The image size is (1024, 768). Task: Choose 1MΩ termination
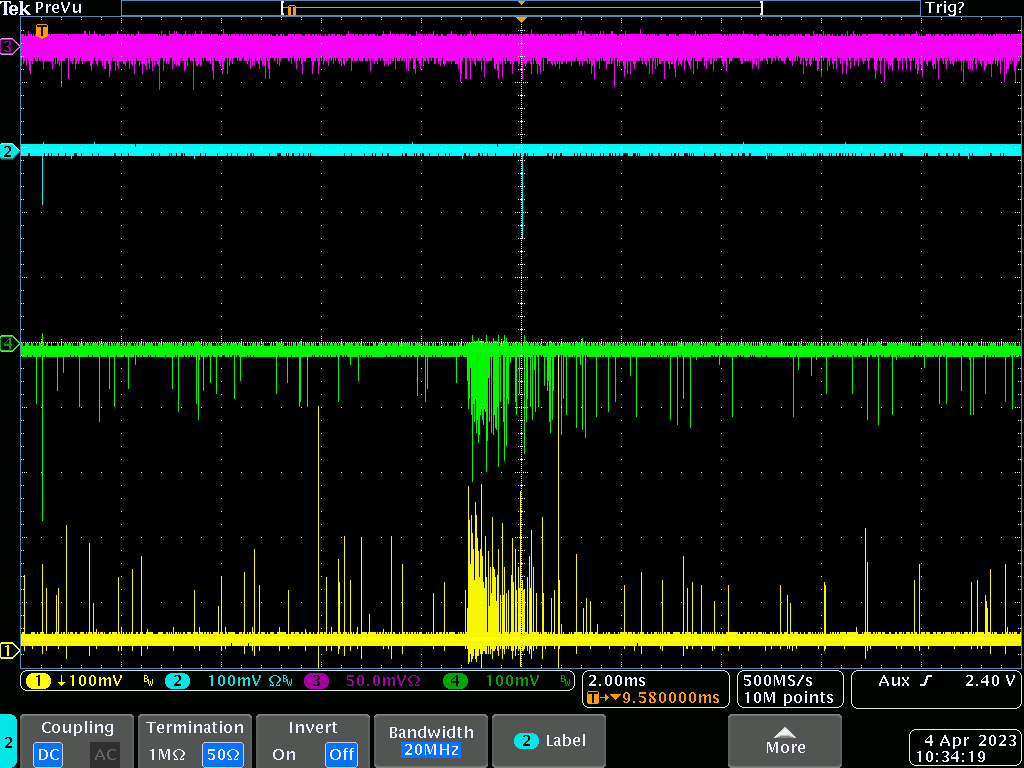pos(166,754)
